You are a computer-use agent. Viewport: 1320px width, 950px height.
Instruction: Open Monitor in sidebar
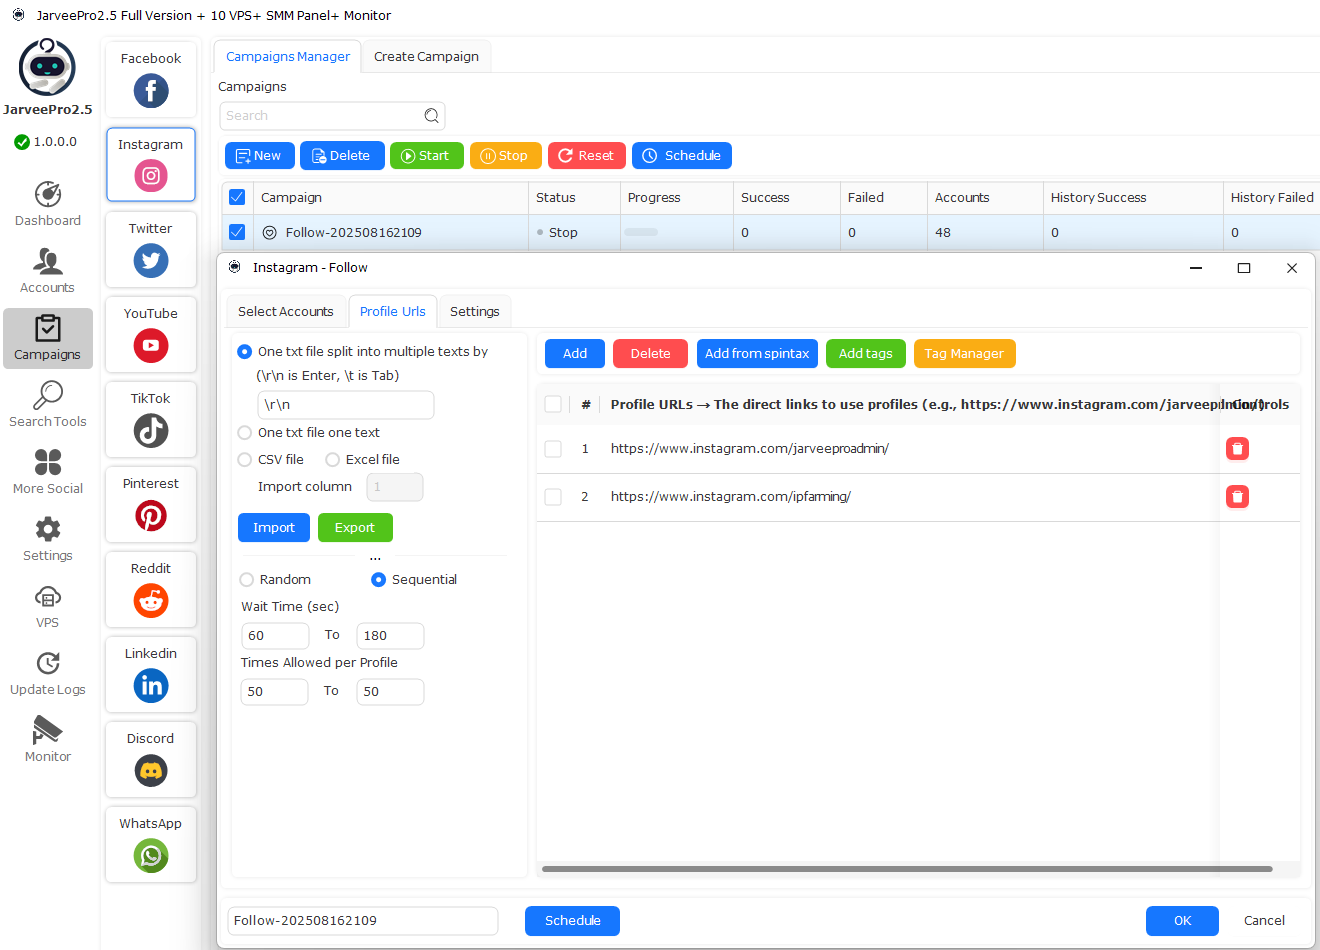tap(48, 740)
